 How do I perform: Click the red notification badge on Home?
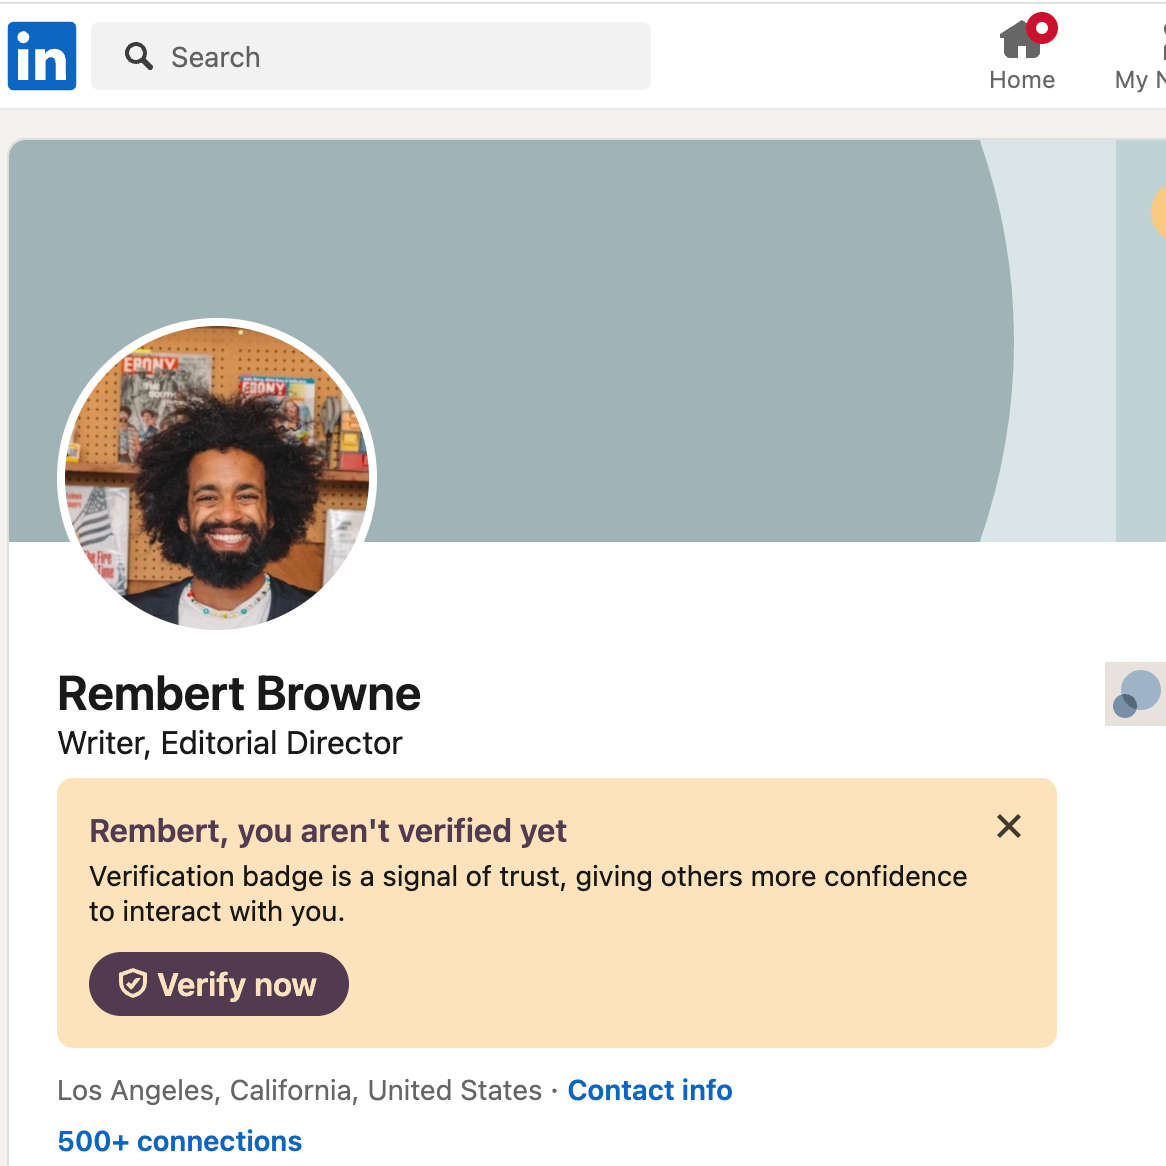click(1042, 28)
